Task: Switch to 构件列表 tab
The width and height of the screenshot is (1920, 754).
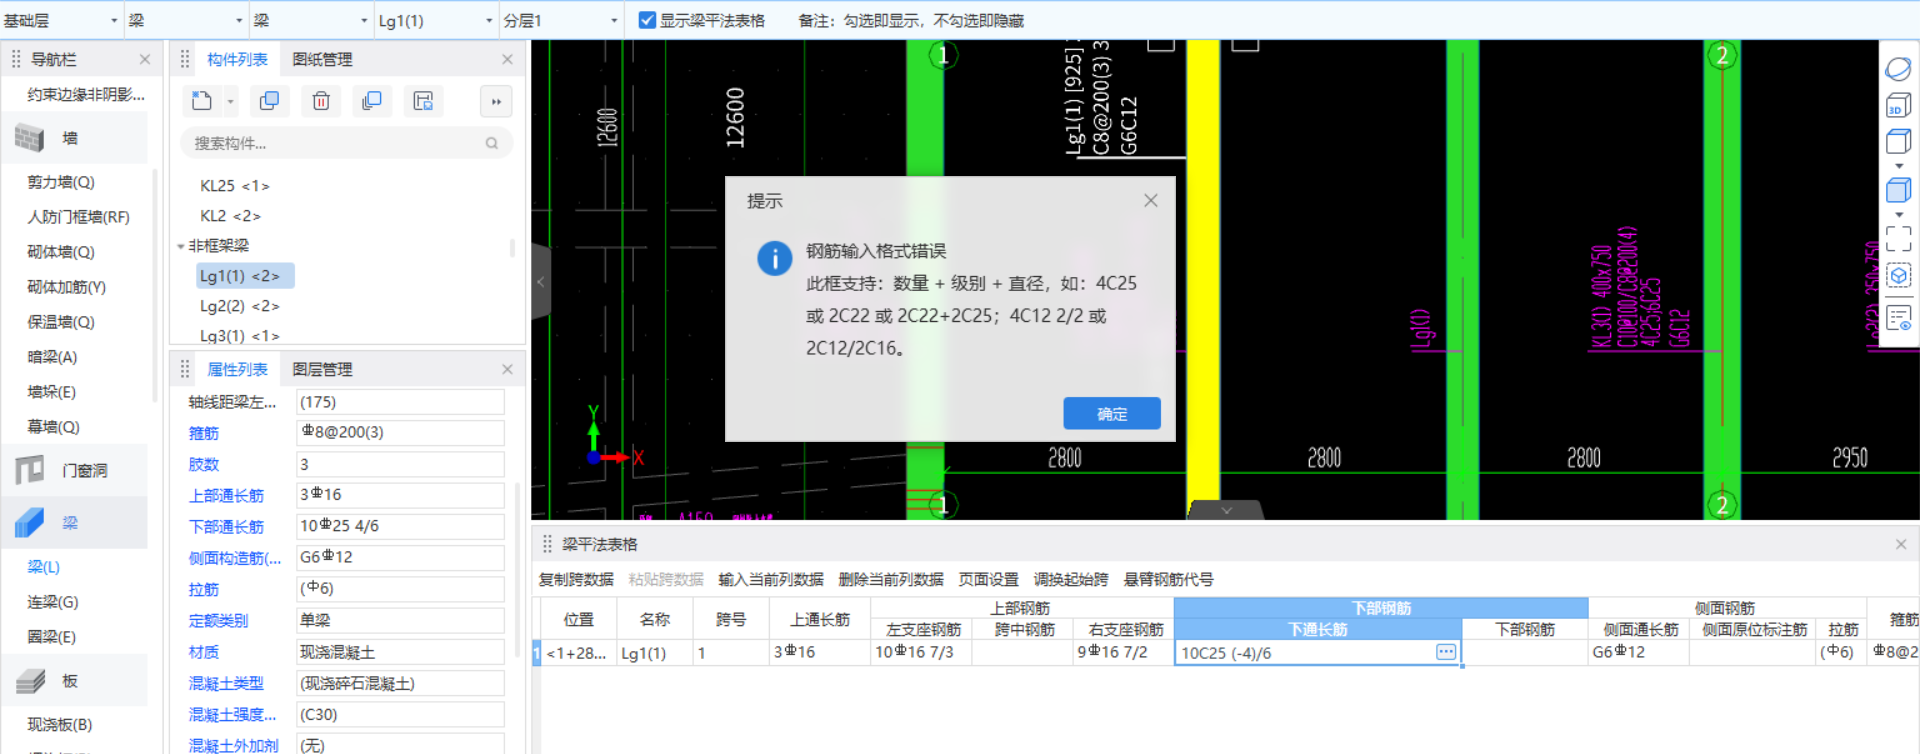Action: point(237,59)
